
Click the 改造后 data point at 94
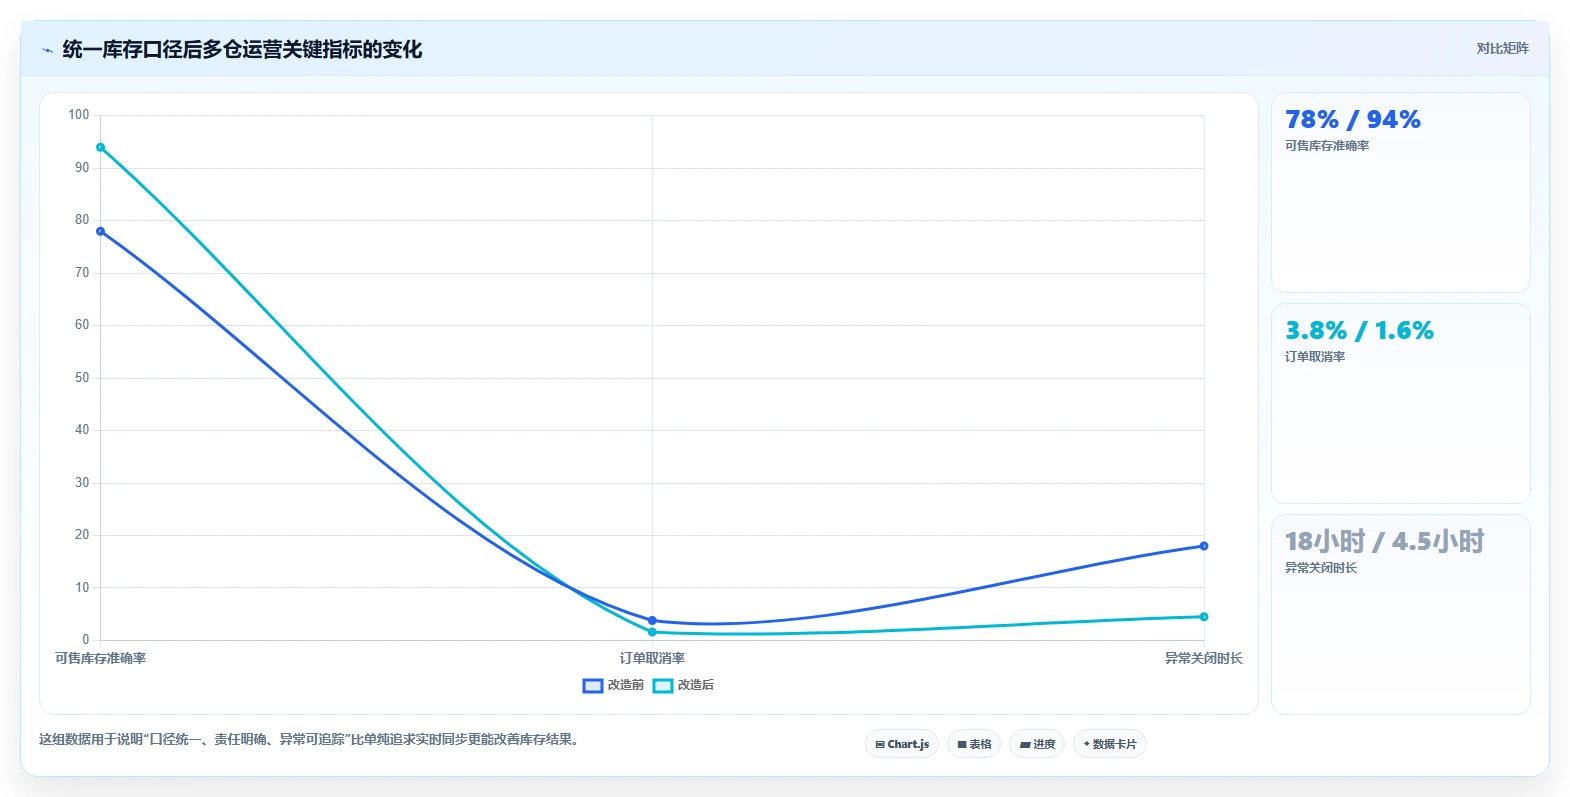(100, 147)
